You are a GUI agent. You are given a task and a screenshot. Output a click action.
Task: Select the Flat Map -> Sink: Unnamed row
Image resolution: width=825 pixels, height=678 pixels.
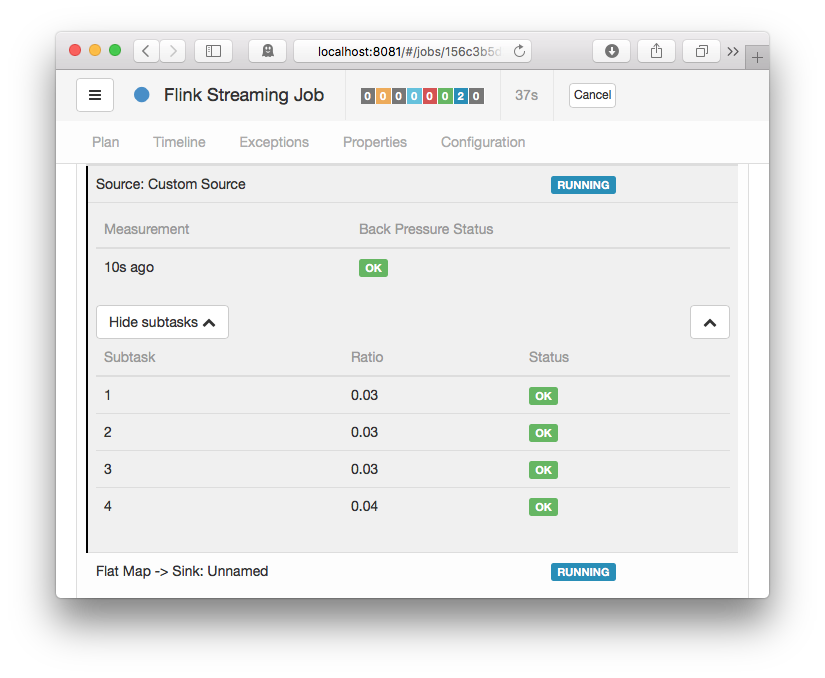182,571
